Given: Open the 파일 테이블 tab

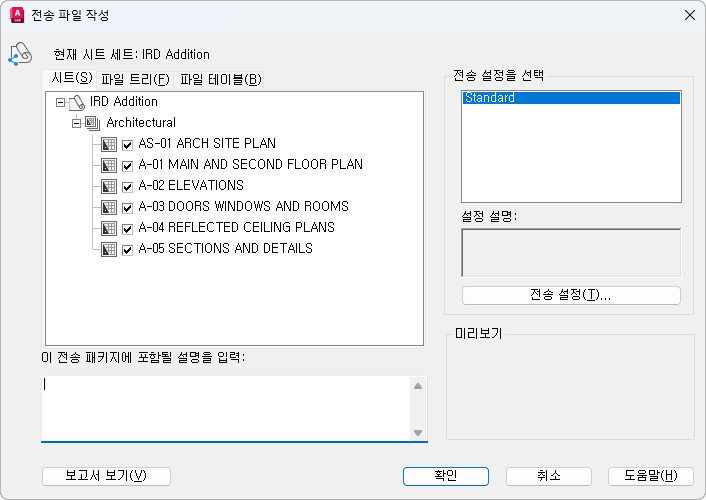Looking at the screenshot, I should tap(220, 79).
